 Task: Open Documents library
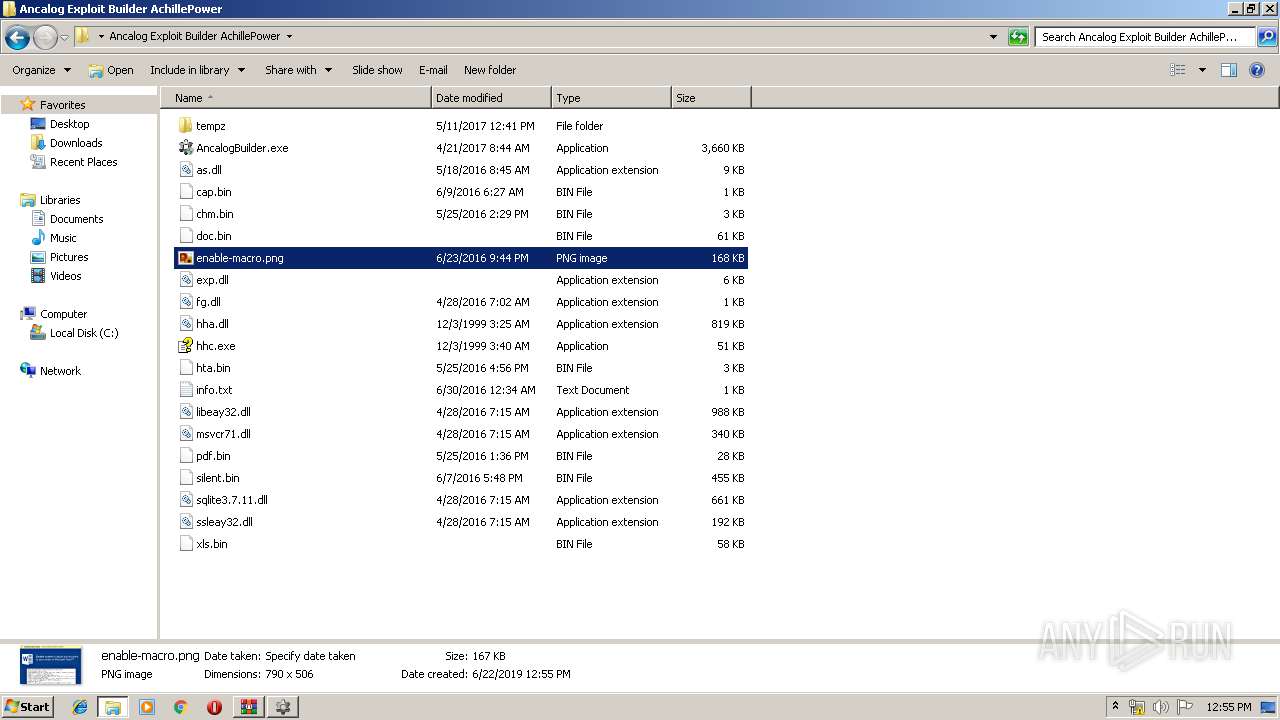pyautogui.click(x=76, y=219)
